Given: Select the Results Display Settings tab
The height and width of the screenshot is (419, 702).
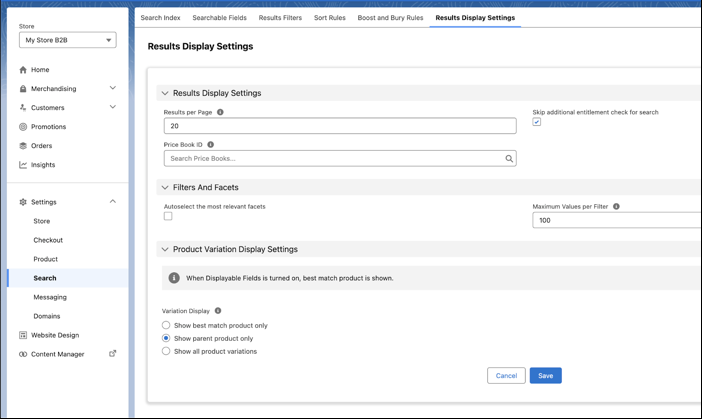Looking at the screenshot, I should point(475,18).
